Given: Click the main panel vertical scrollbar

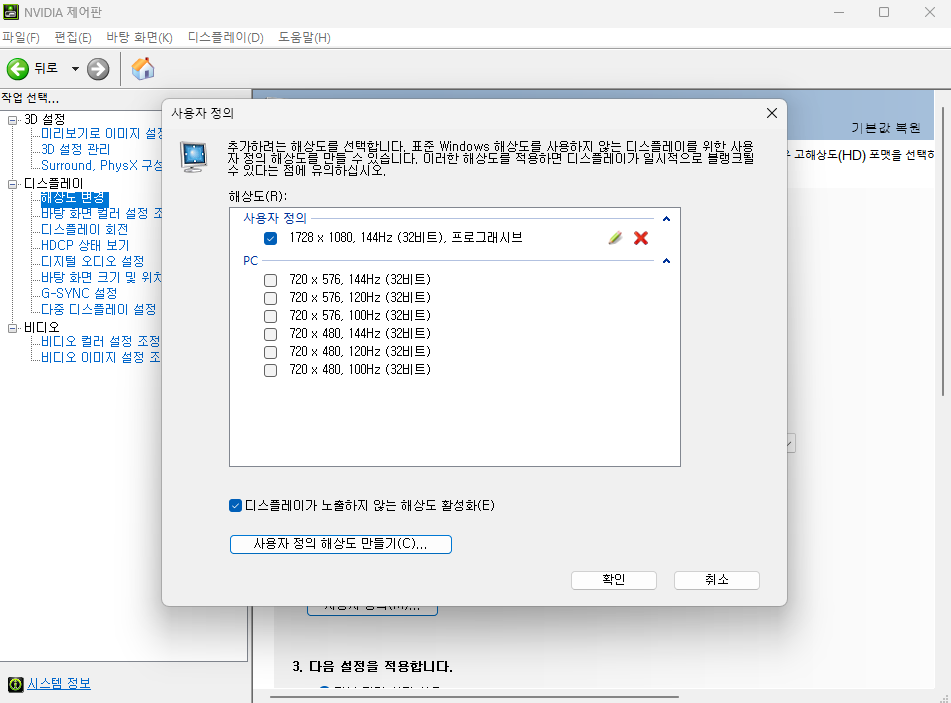Looking at the screenshot, I should coord(943,251).
